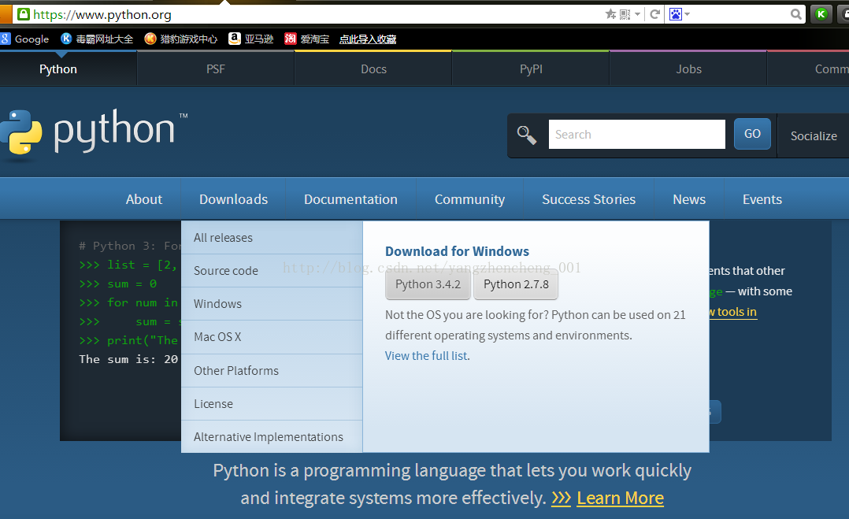Open the Learn More link
The image size is (849, 519).
[620, 498]
